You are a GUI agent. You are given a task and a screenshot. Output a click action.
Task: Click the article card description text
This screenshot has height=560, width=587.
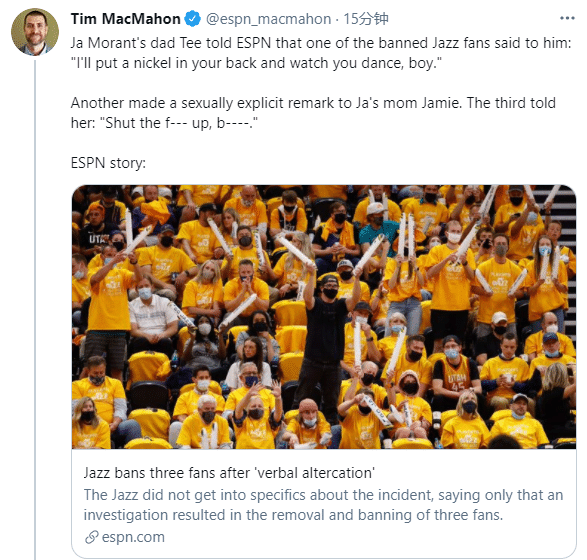(323, 505)
